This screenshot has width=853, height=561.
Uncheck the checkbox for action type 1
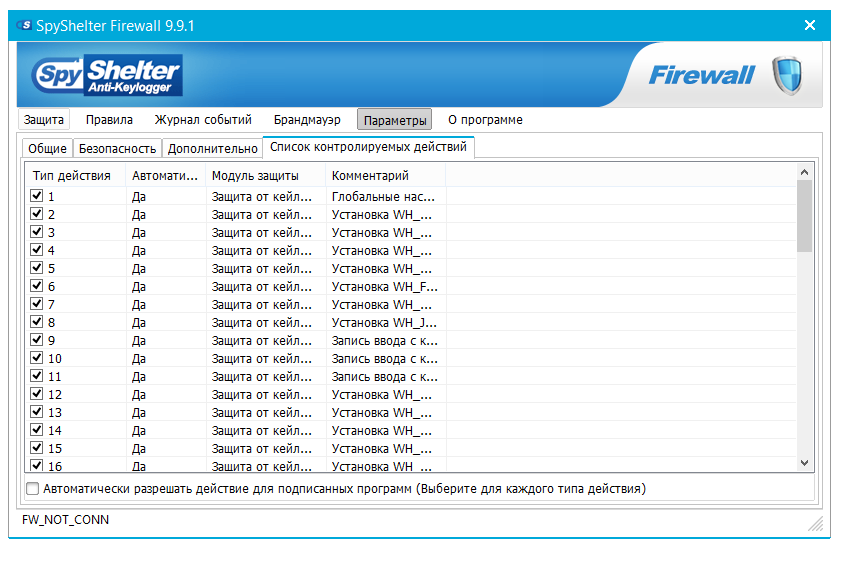coord(36,195)
